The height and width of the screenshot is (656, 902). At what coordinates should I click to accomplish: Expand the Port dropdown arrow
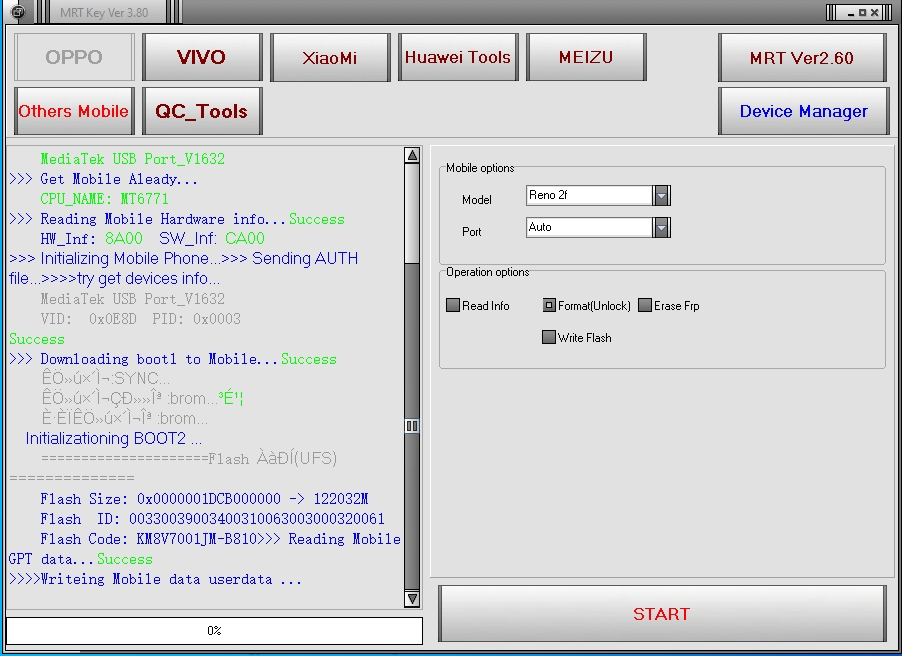pos(662,227)
